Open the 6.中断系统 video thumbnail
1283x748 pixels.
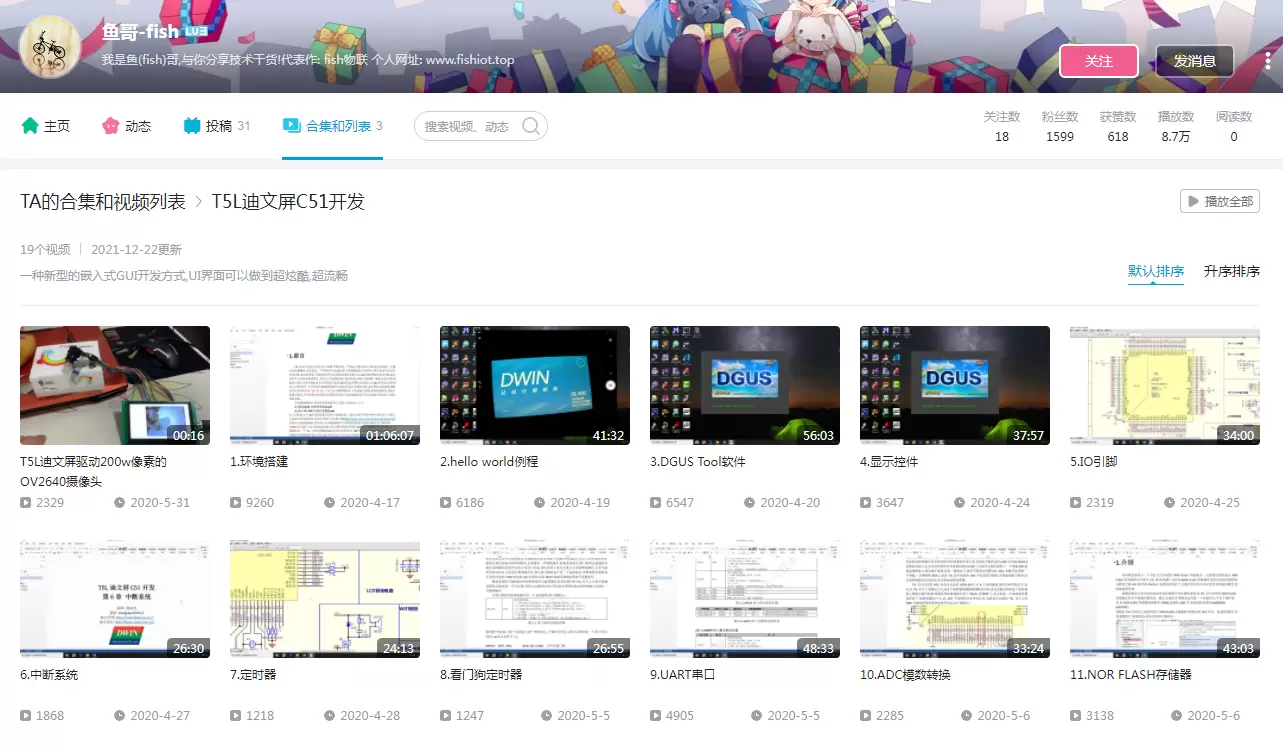(115, 599)
